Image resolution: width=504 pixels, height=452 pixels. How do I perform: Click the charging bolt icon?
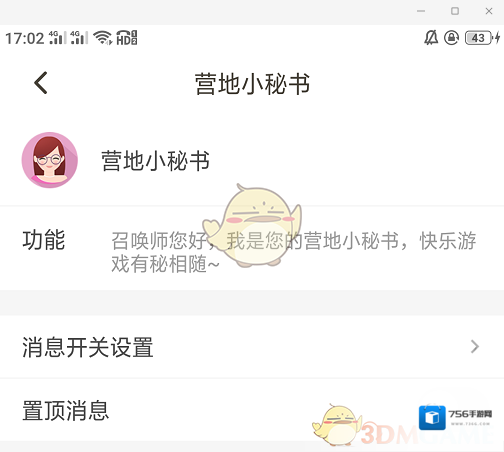(498, 38)
